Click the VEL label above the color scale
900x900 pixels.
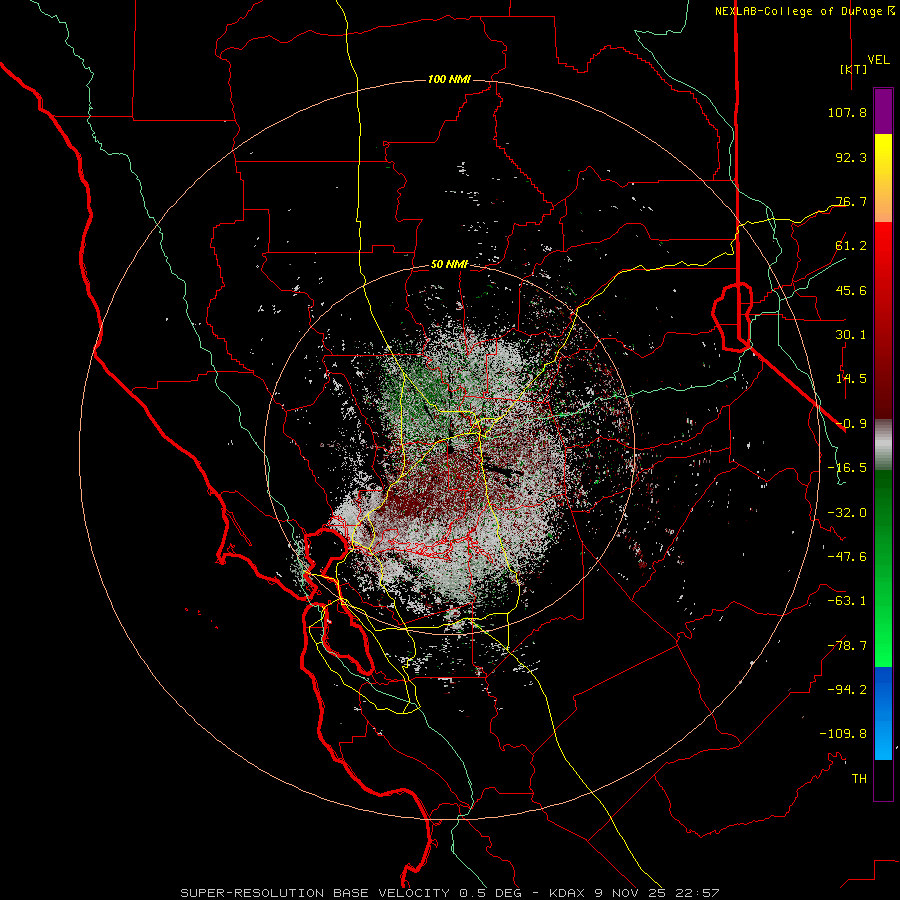879,60
